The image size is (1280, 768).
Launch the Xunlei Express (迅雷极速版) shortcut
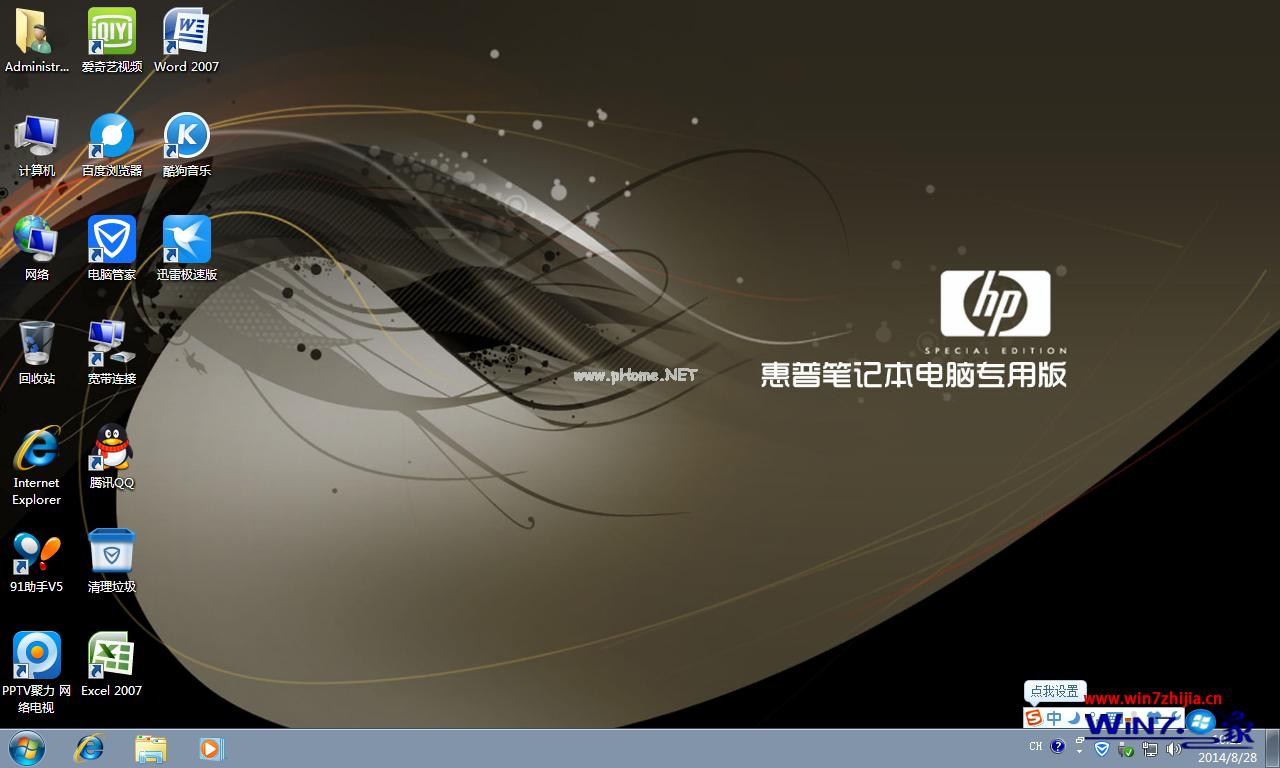187,249
